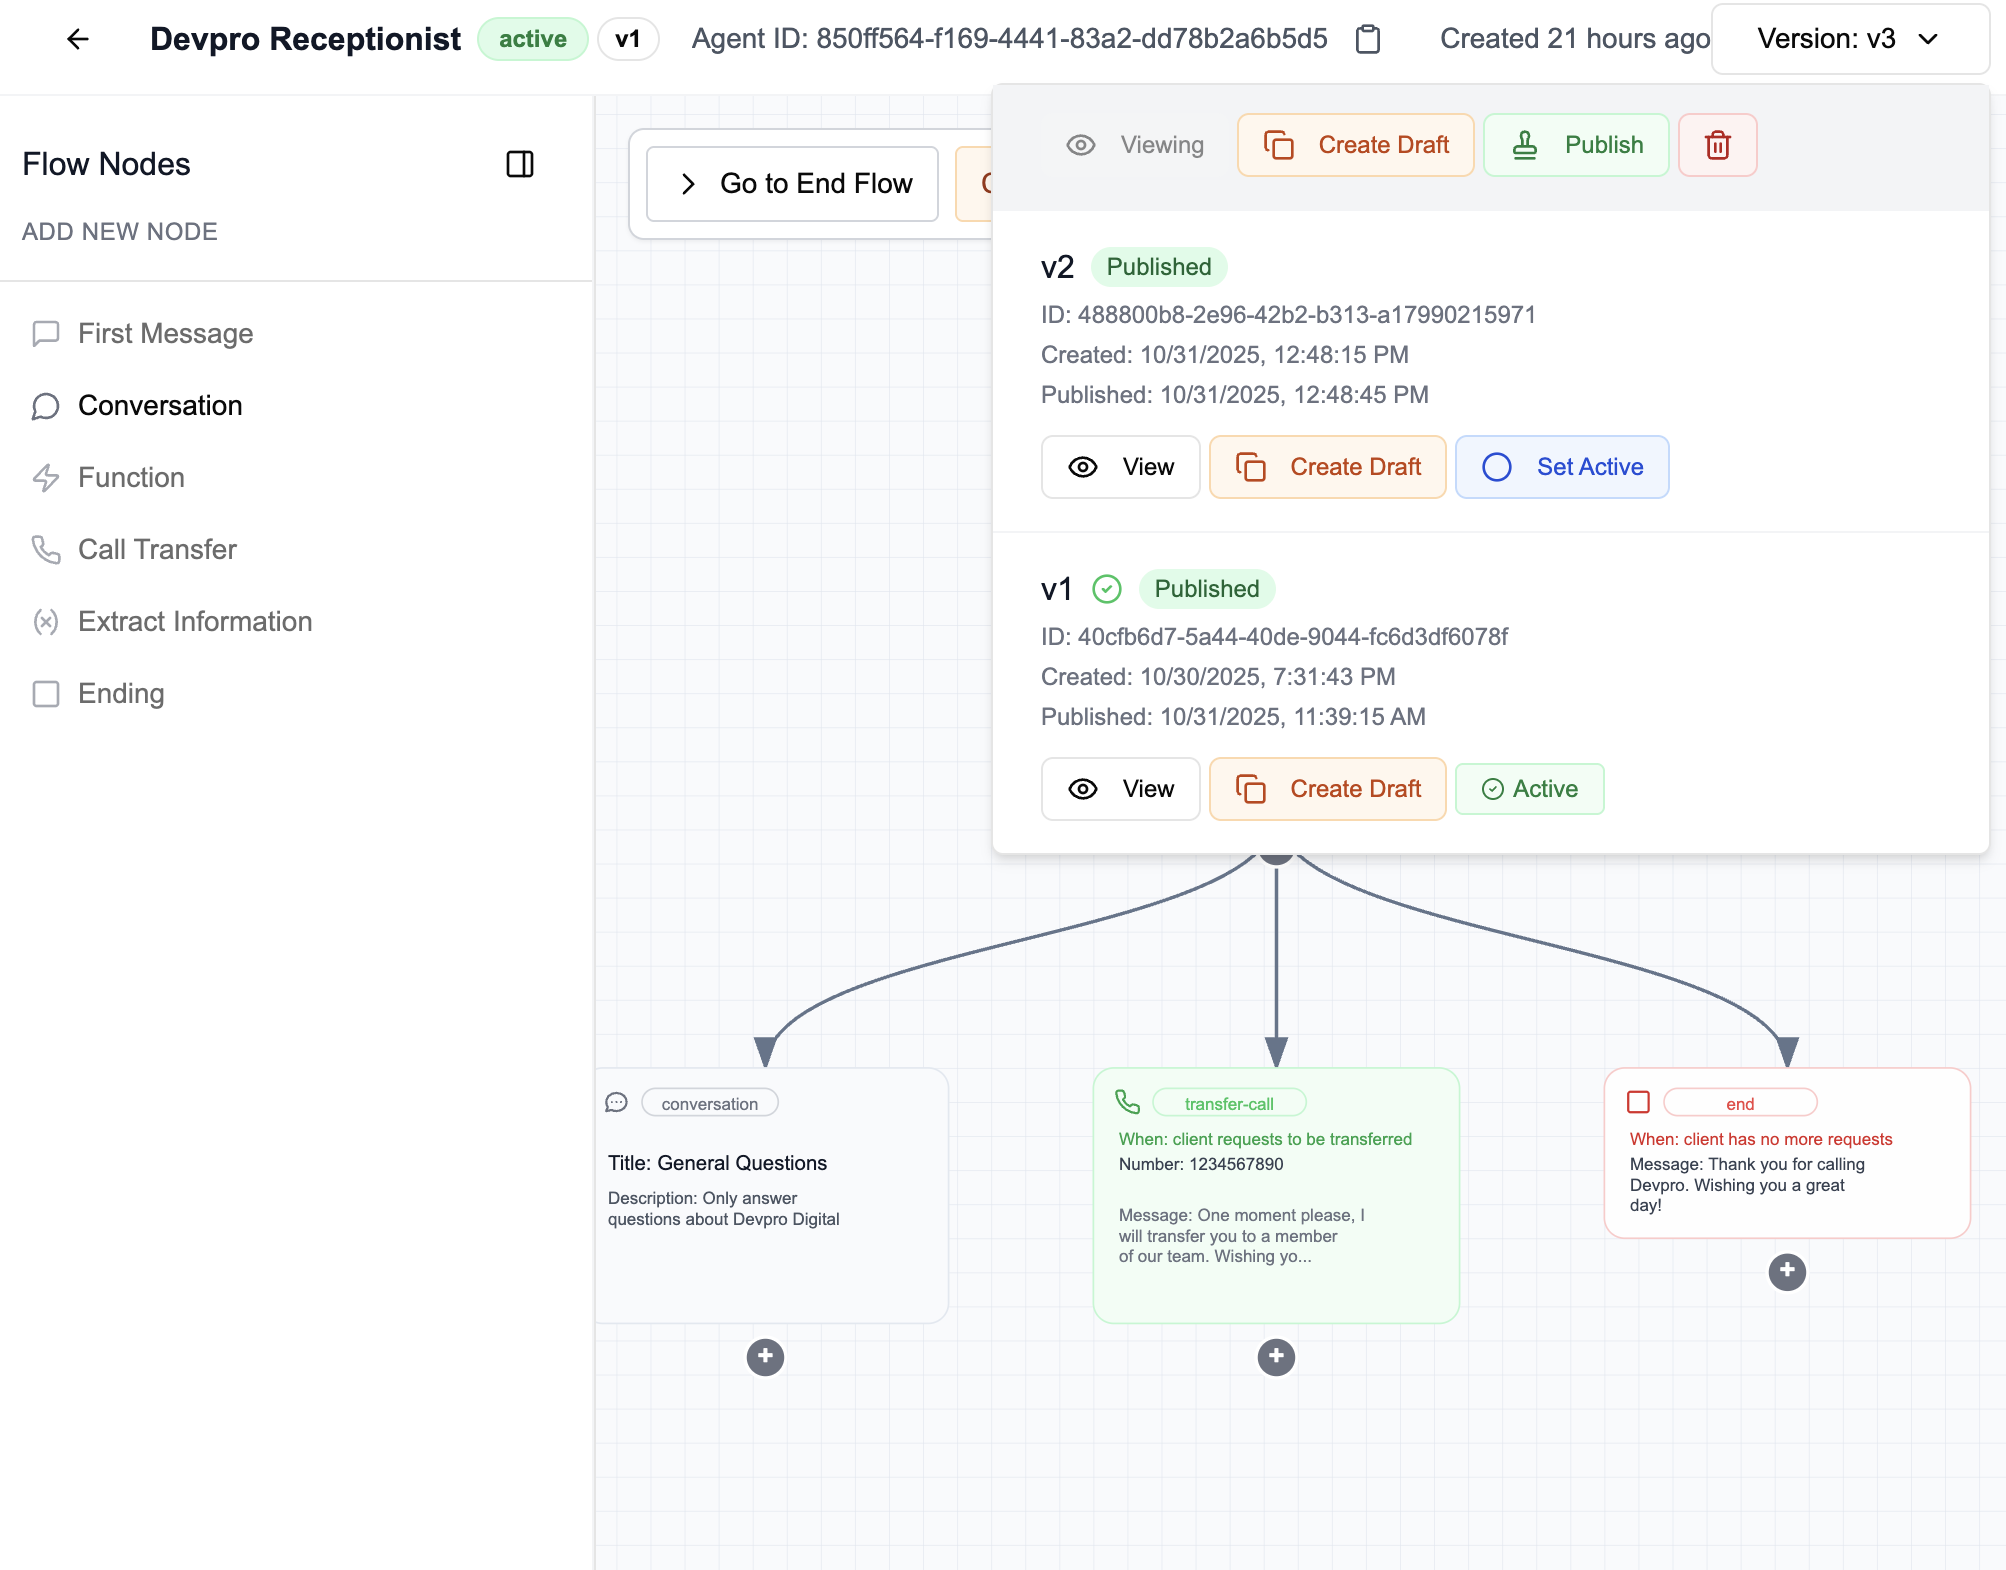Expand Go to End Flow chevron
Screen dimensions: 2006x1570
click(x=688, y=184)
